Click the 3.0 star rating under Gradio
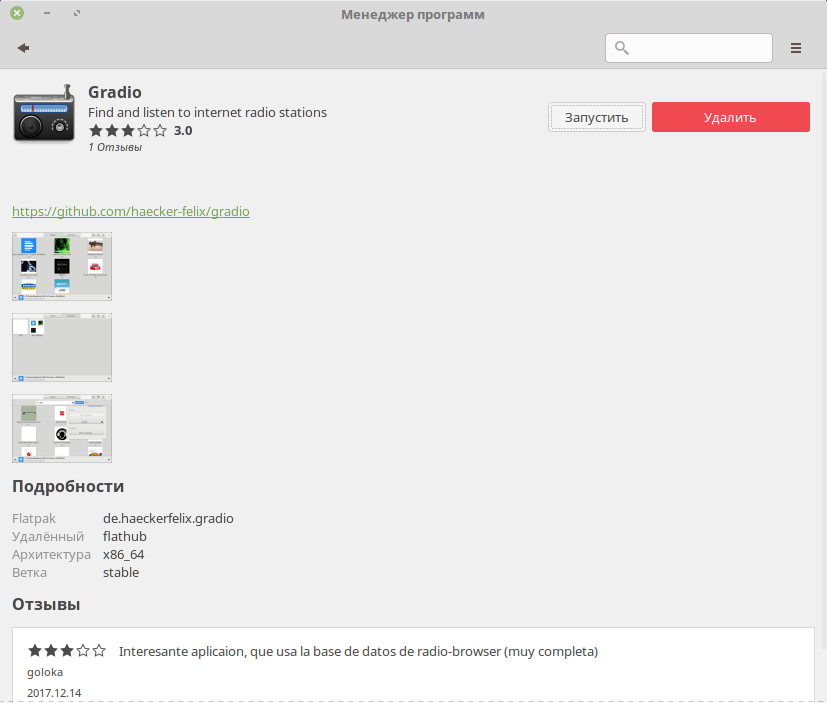This screenshot has width=827, height=703. (x=140, y=130)
